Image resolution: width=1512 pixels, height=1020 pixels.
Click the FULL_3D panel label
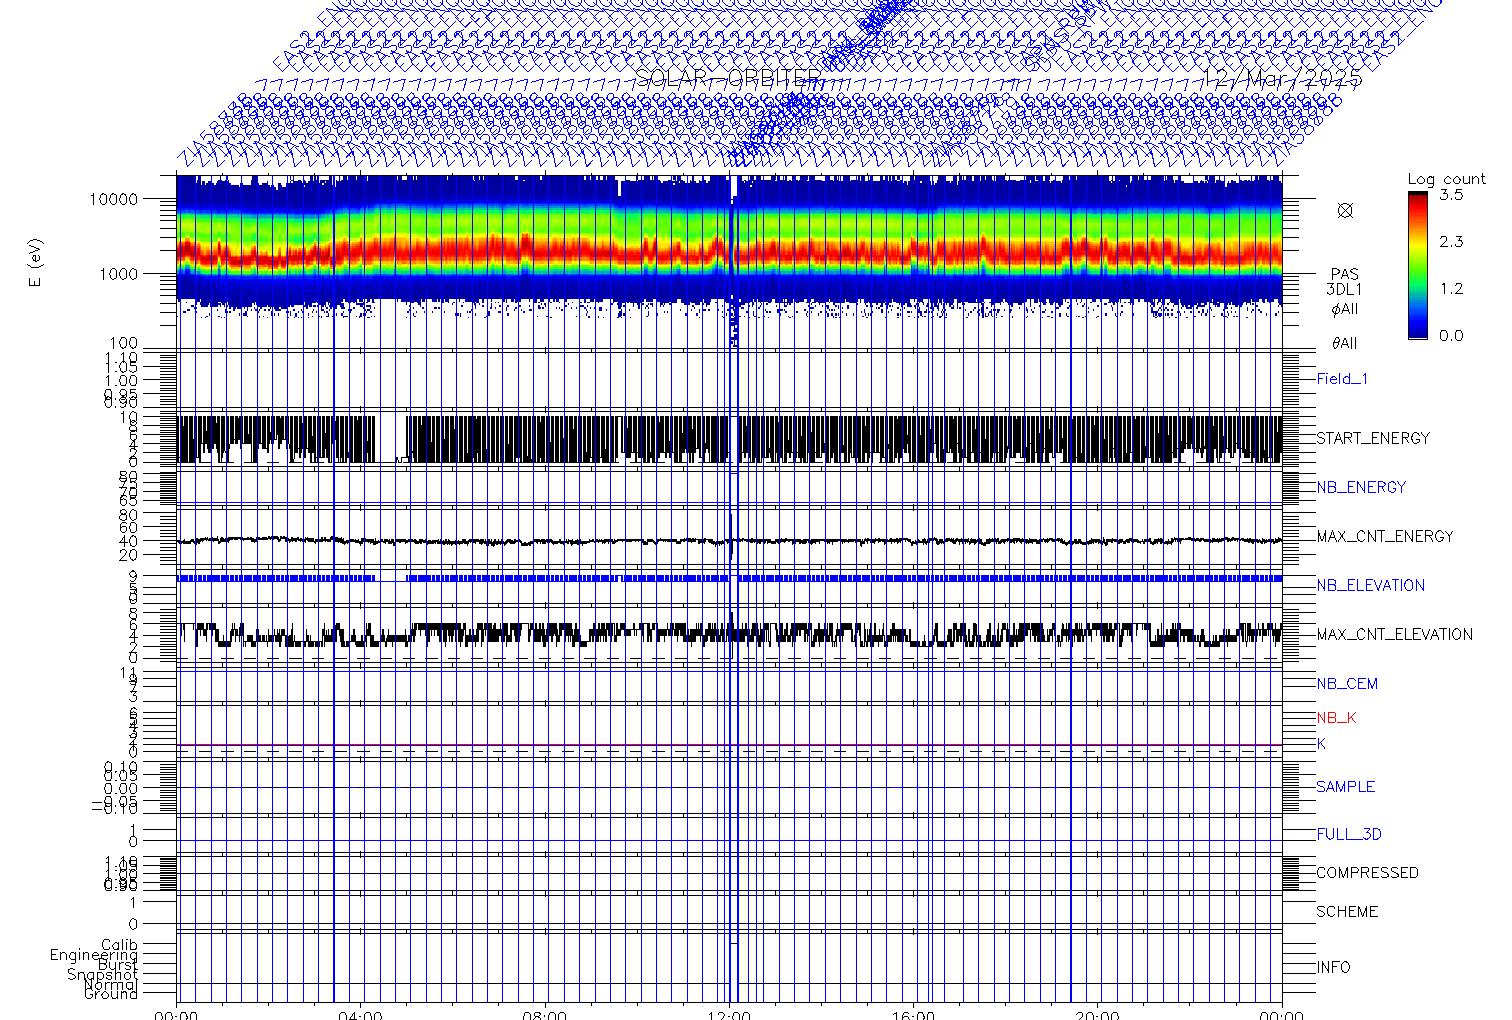(1349, 835)
